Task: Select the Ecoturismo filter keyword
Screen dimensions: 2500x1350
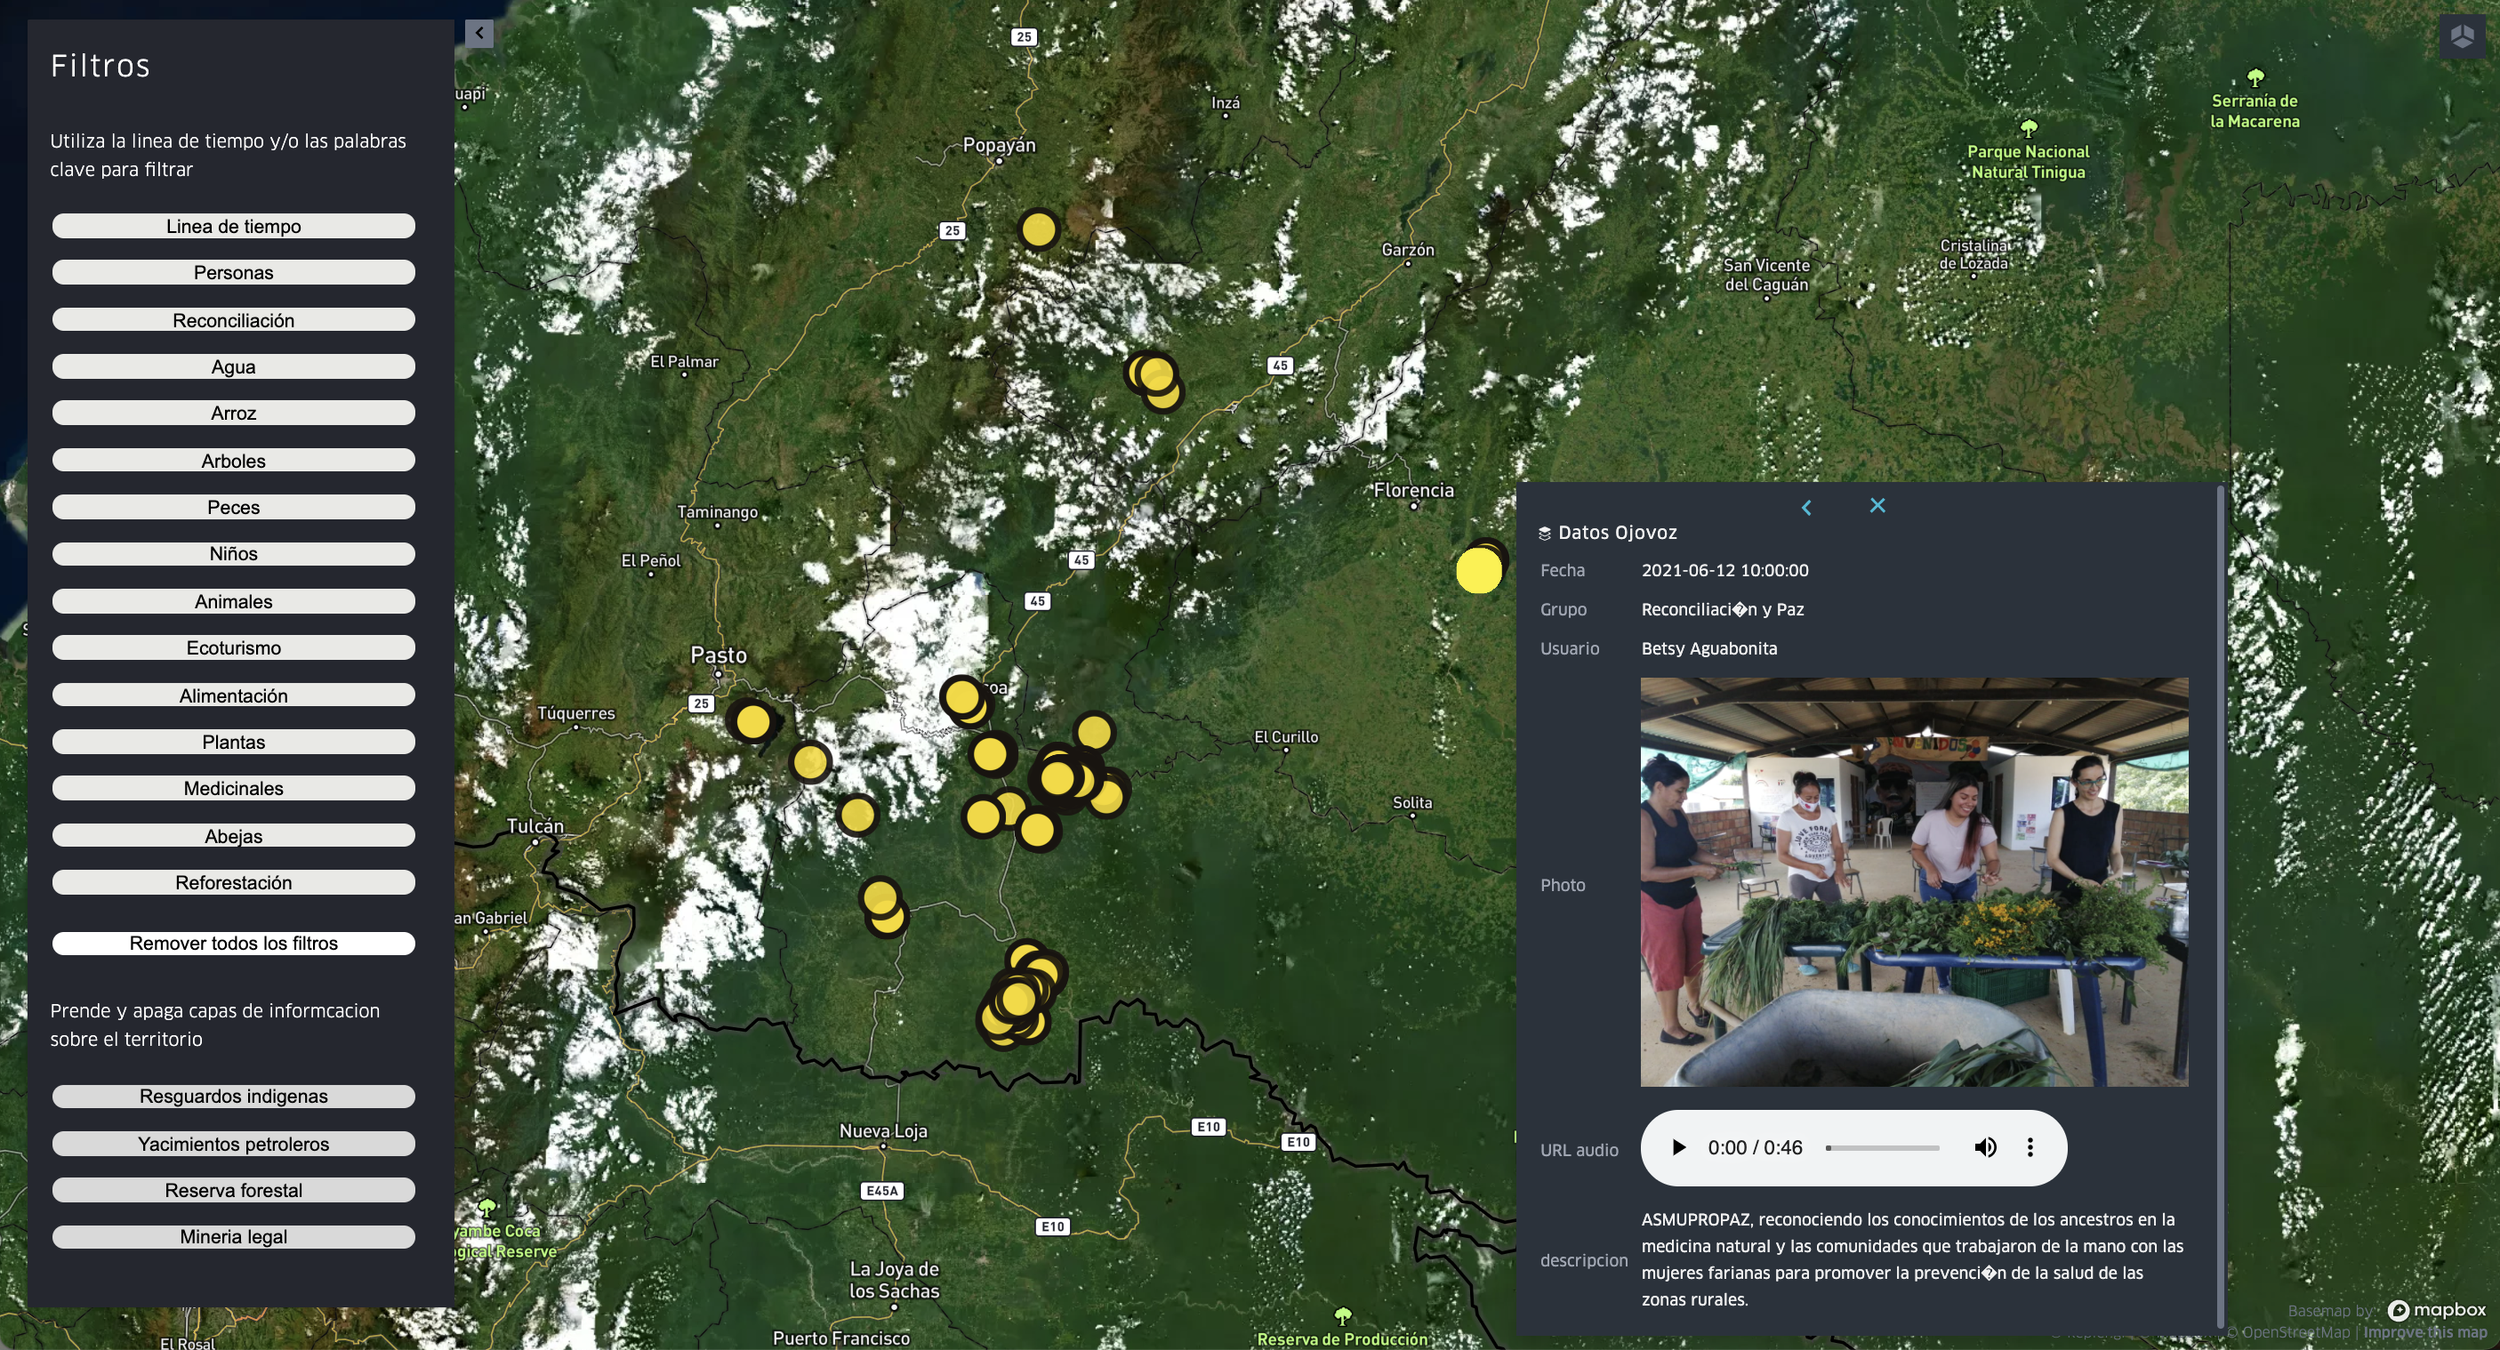Action: pyautogui.click(x=233, y=648)
